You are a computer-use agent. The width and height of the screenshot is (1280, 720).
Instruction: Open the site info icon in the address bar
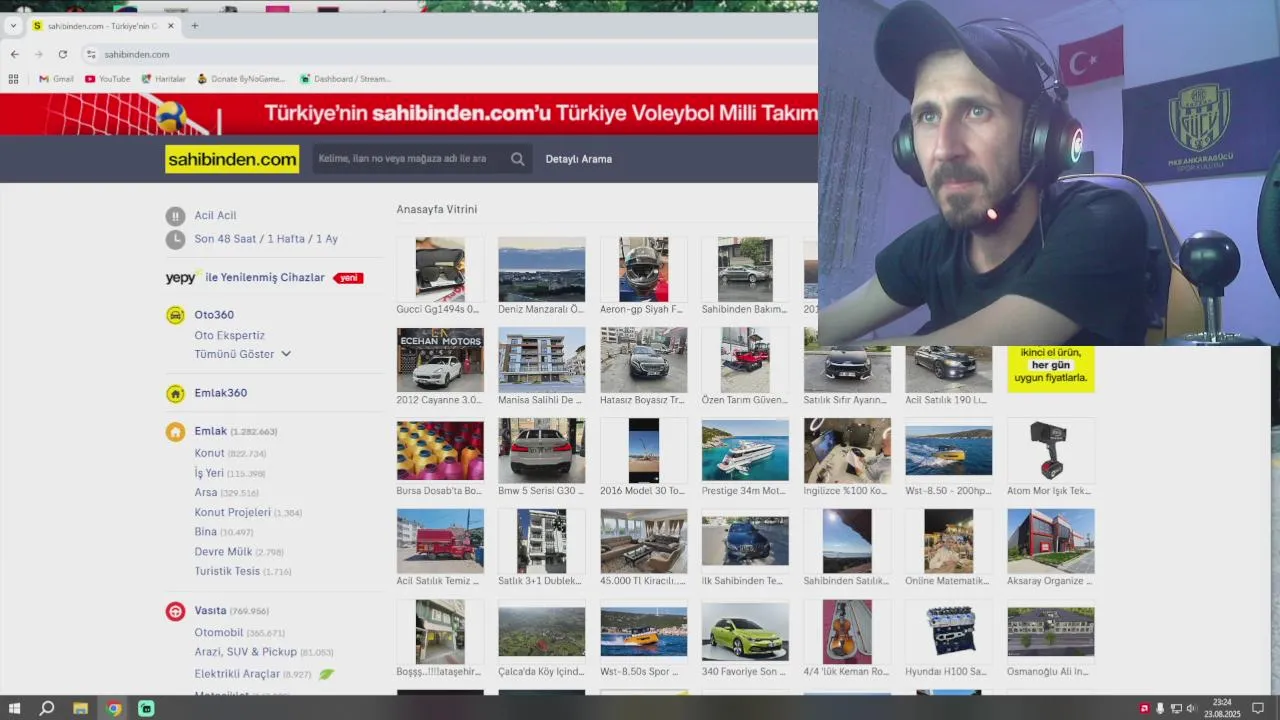point(91,54)
